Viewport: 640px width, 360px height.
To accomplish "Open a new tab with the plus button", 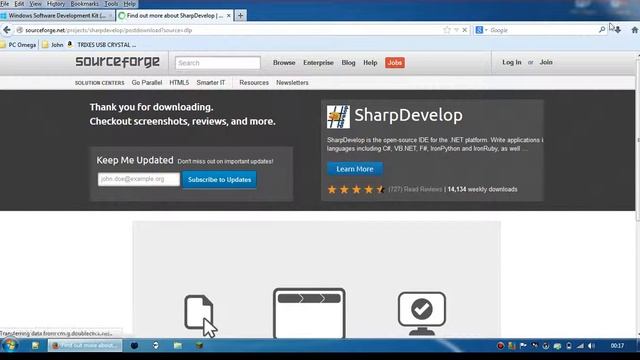I will pos(240,16).
